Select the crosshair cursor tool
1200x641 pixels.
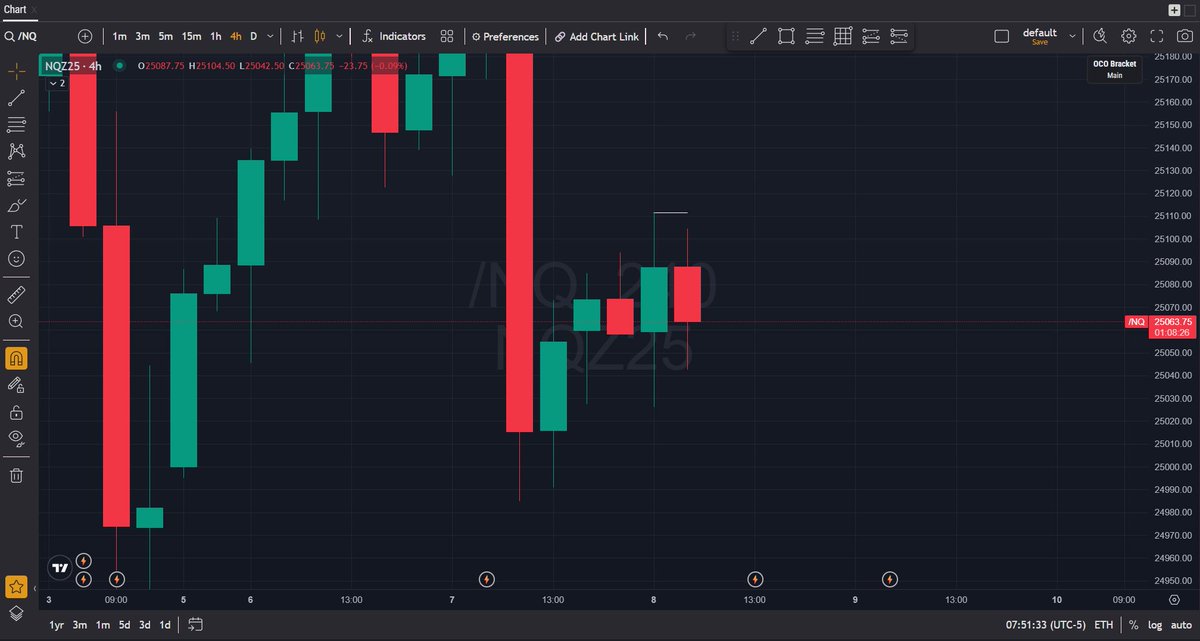(x=16, y=69)
